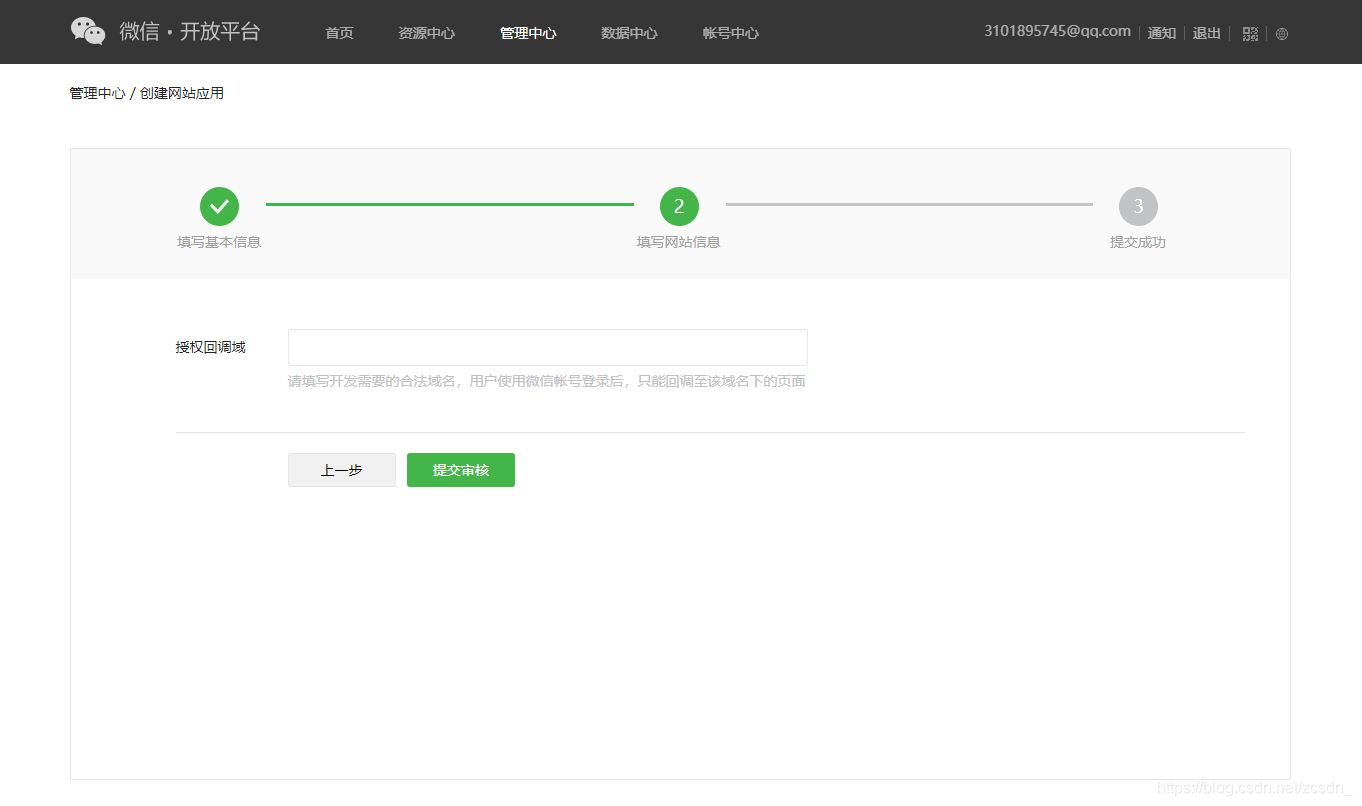Open the 首页 menu item
Image resolution: width=1362 pixels, height=806 pixels.
[339, 33]
